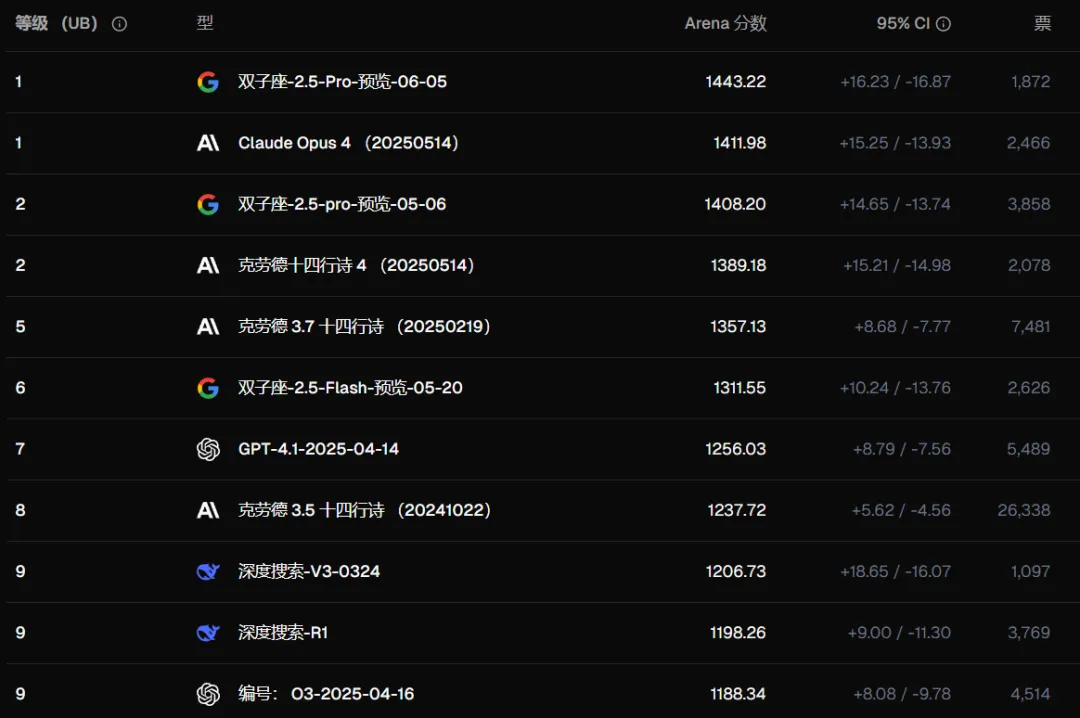The width and height of the screenshot is (1080, 718).
Task: Click the Anthropic logo beside 克劳德 3.7 十四行诗
Action: click(208, 327)
